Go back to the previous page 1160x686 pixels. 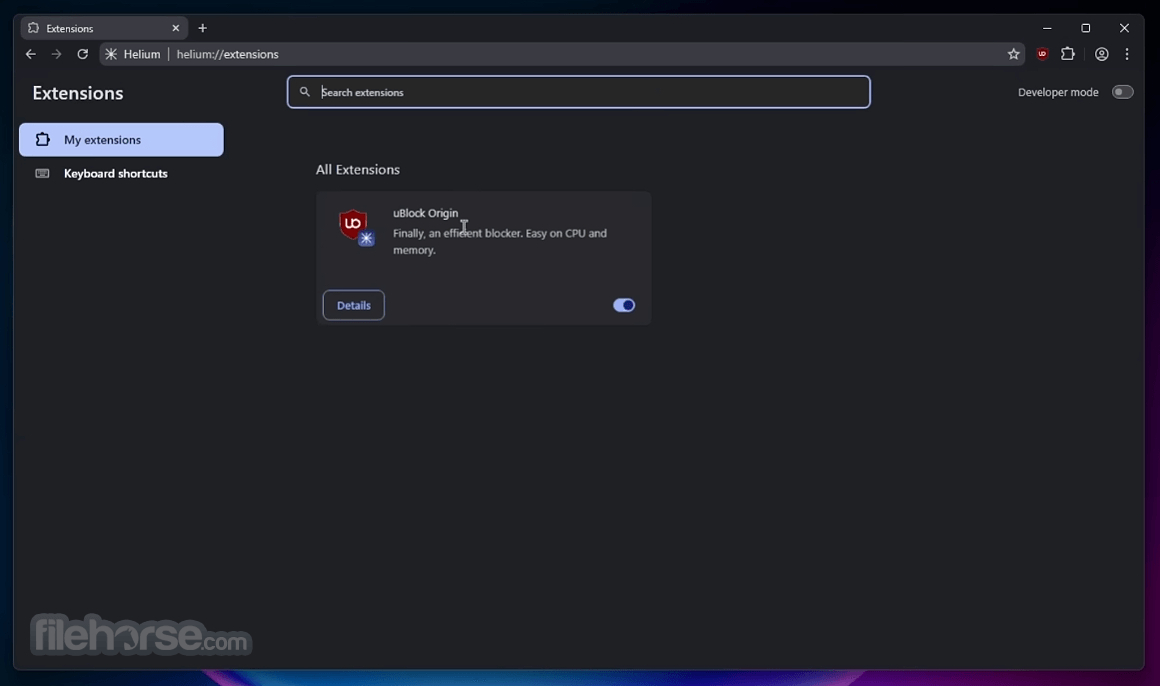point(30,54)
